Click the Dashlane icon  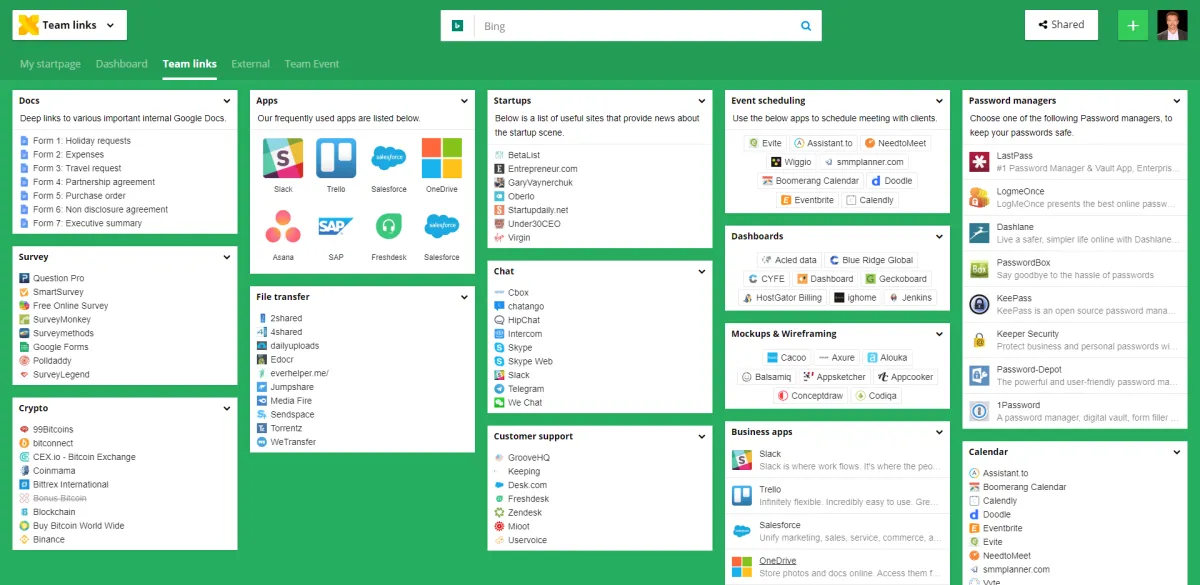coord(979,233)
